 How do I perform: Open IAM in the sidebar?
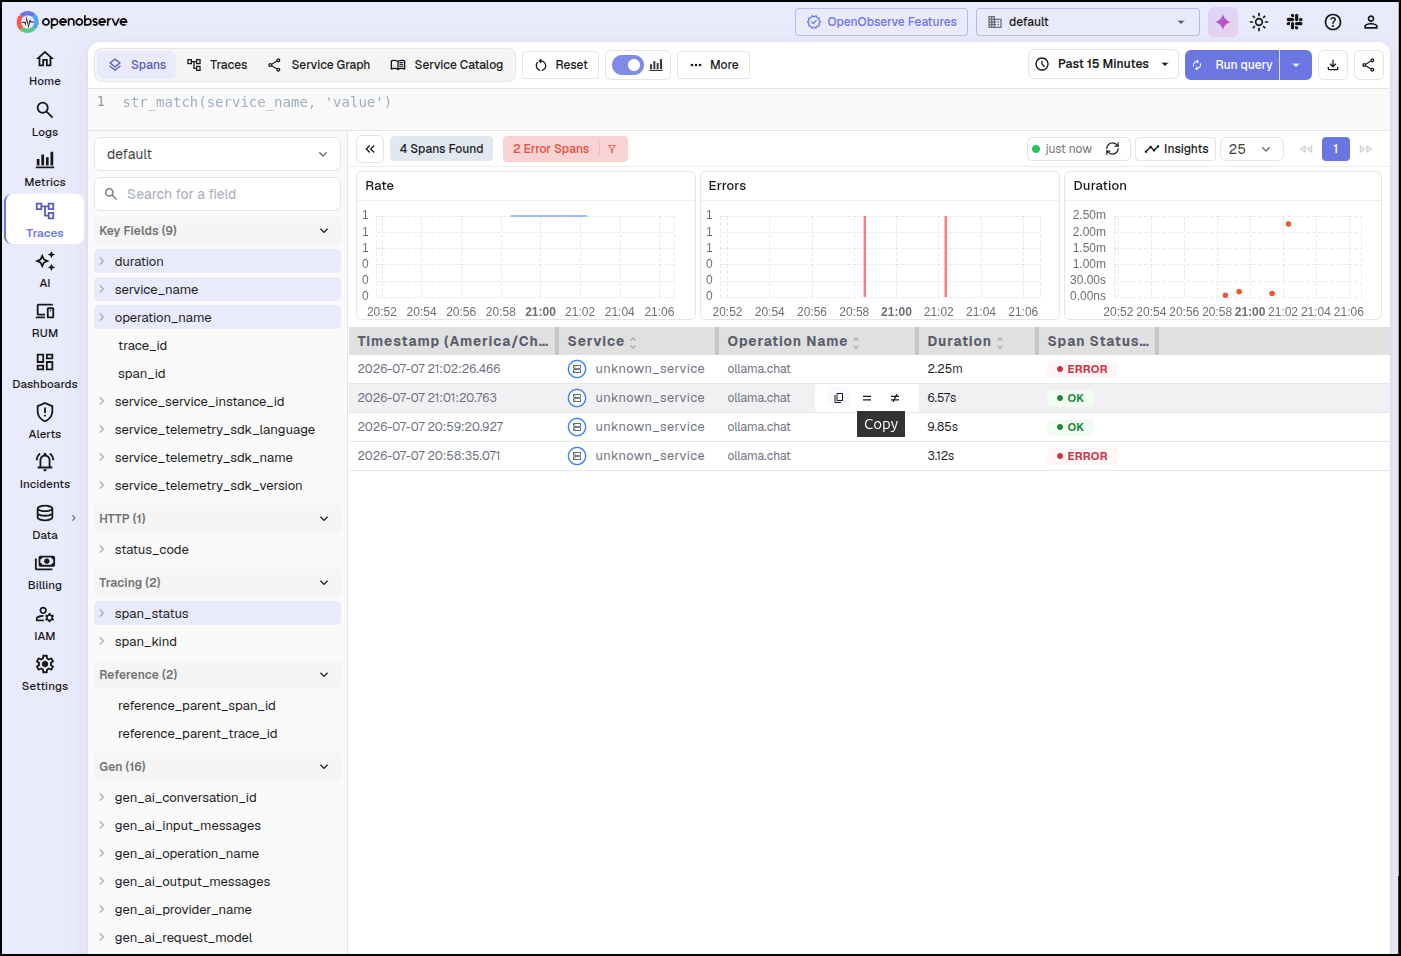tap(44, 623)
